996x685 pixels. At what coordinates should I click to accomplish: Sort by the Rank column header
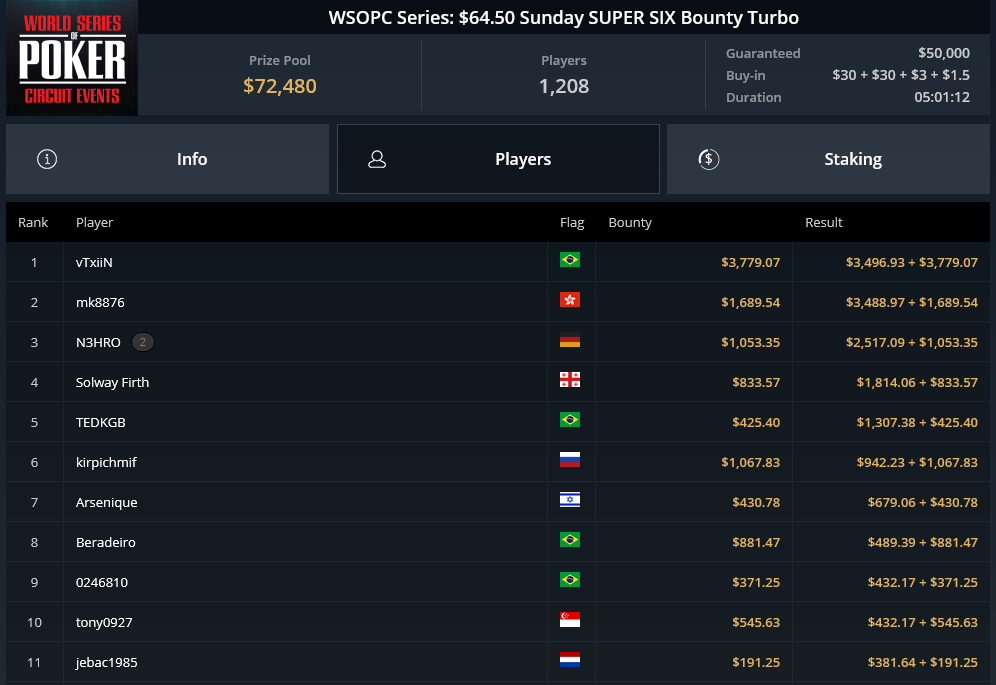(33, 222)
